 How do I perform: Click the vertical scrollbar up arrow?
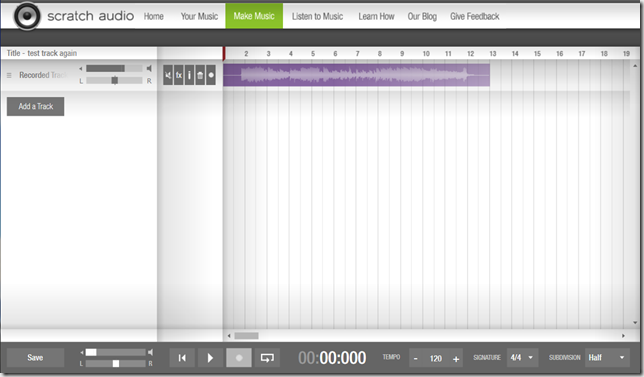pos(635,66)
